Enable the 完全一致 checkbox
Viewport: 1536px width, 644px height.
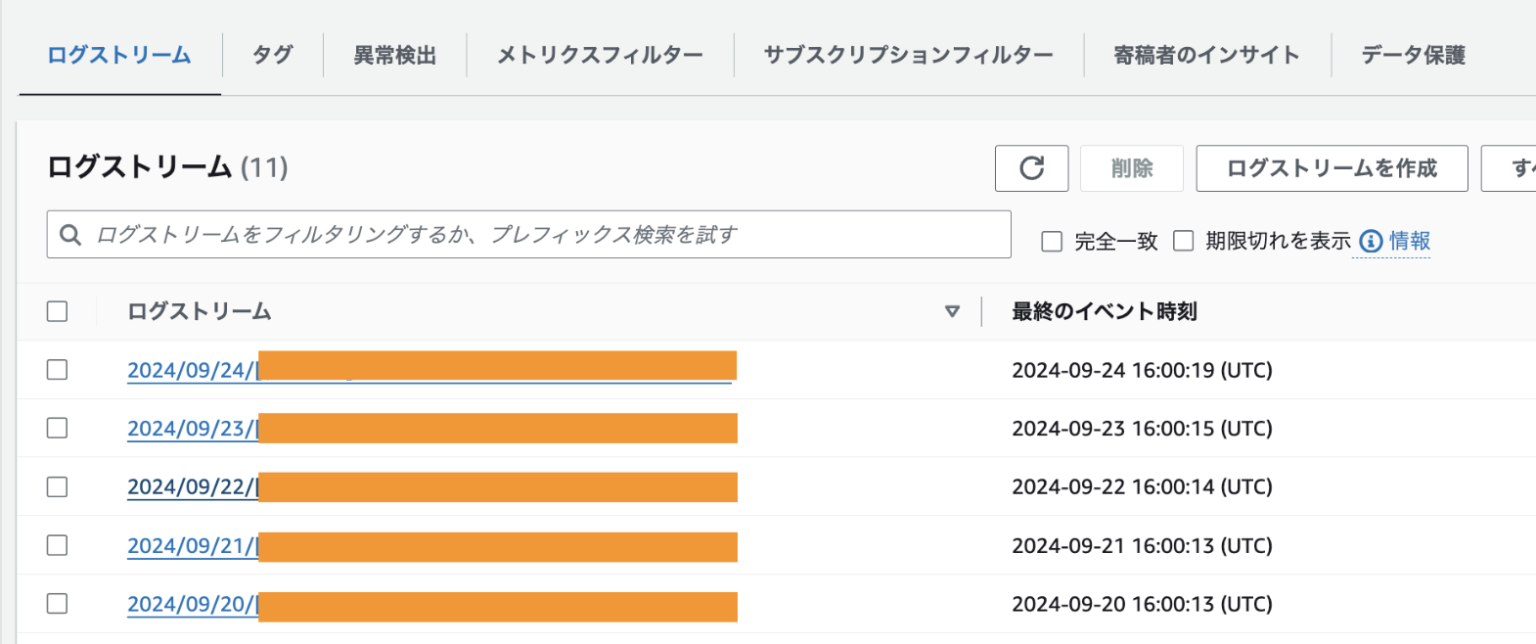tap(1051, 241)
